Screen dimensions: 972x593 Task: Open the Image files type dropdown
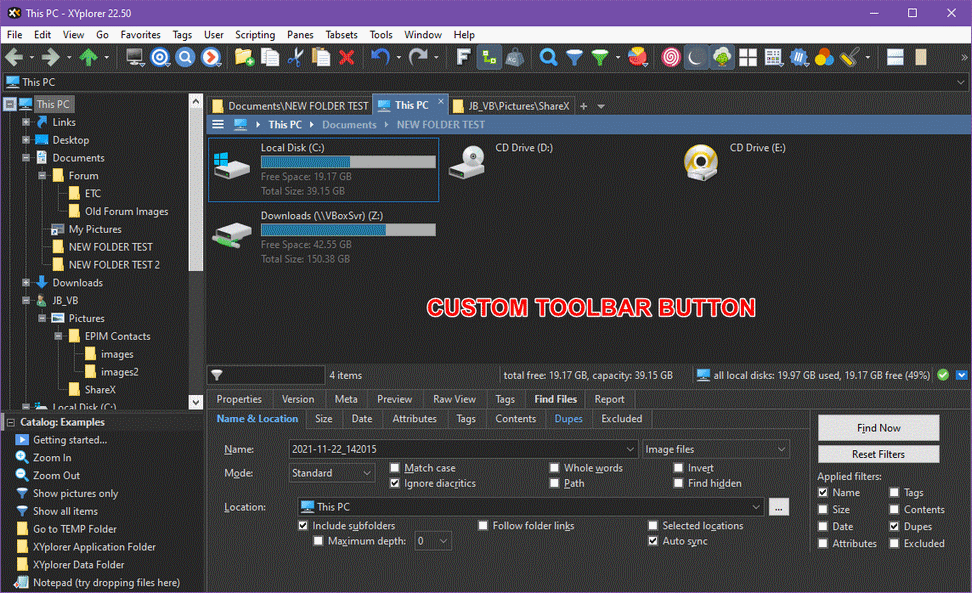[715, 449]
